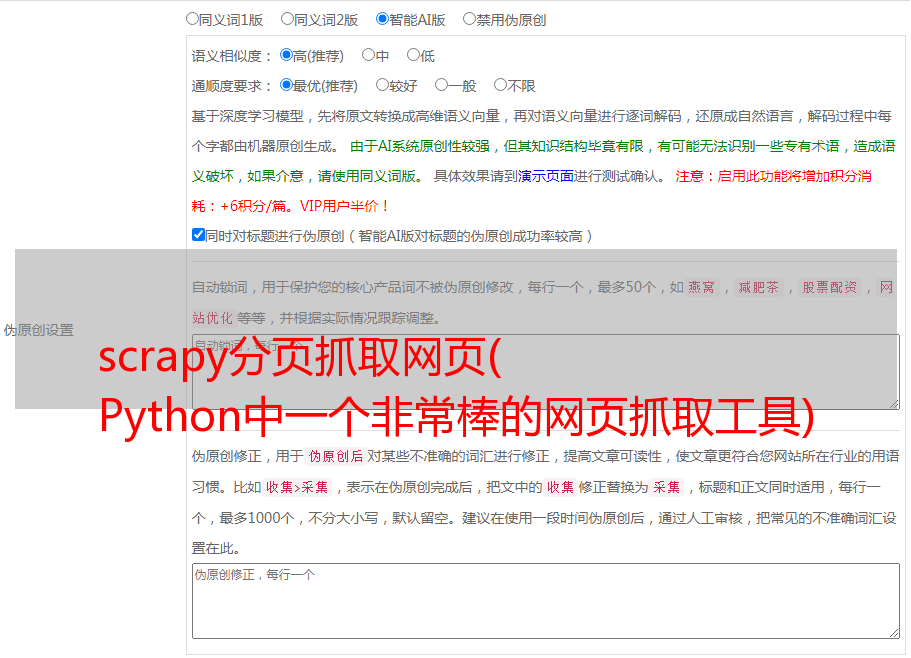Click the 伪原创后 highlighted tag
Viewport: 911px width, 658px height.
tap(335, 456)
